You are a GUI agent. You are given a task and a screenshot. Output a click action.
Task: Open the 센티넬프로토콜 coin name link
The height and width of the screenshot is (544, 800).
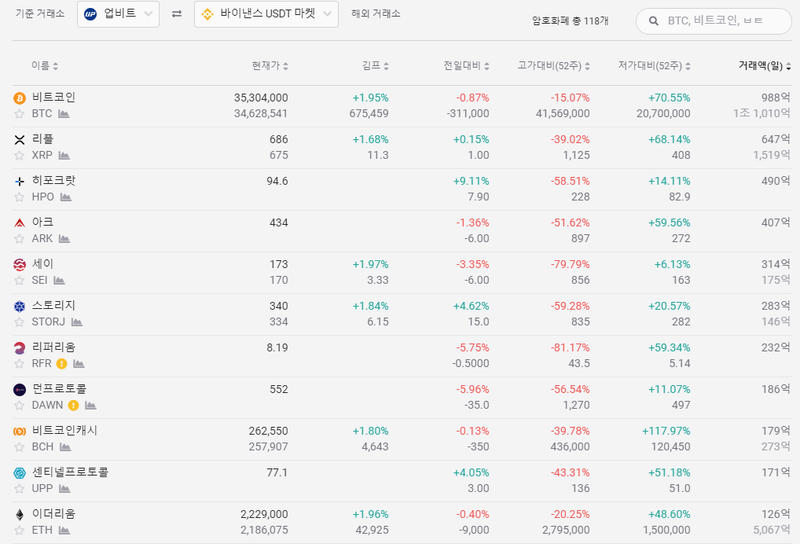[70, 473]
